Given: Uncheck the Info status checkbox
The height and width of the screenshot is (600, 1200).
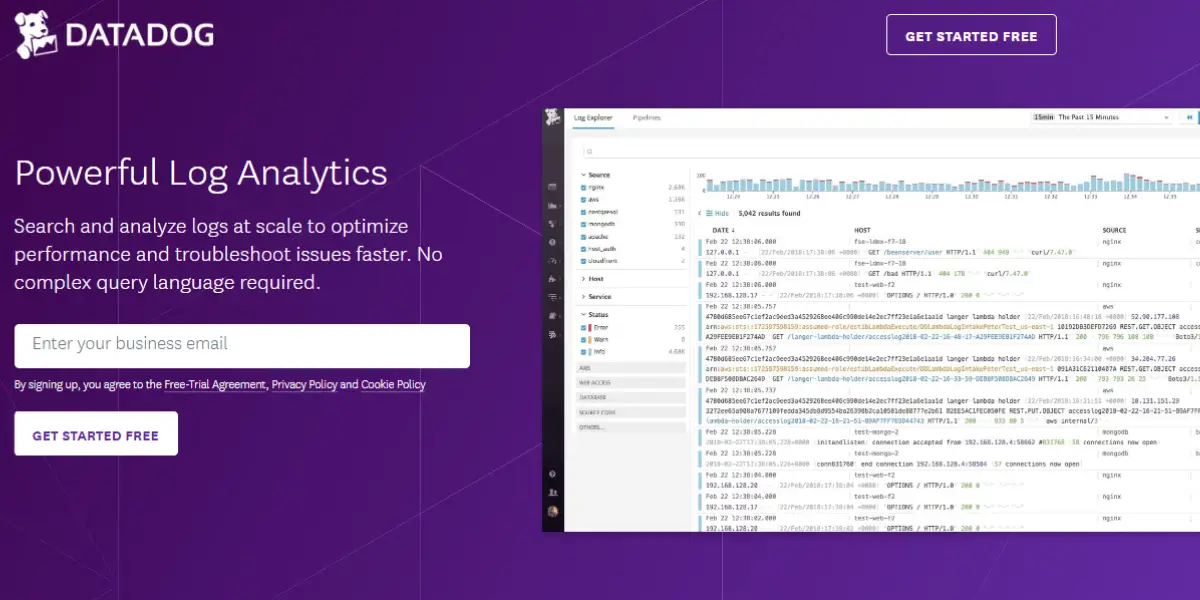Looking at the screenshot, I should coord(584,351).
